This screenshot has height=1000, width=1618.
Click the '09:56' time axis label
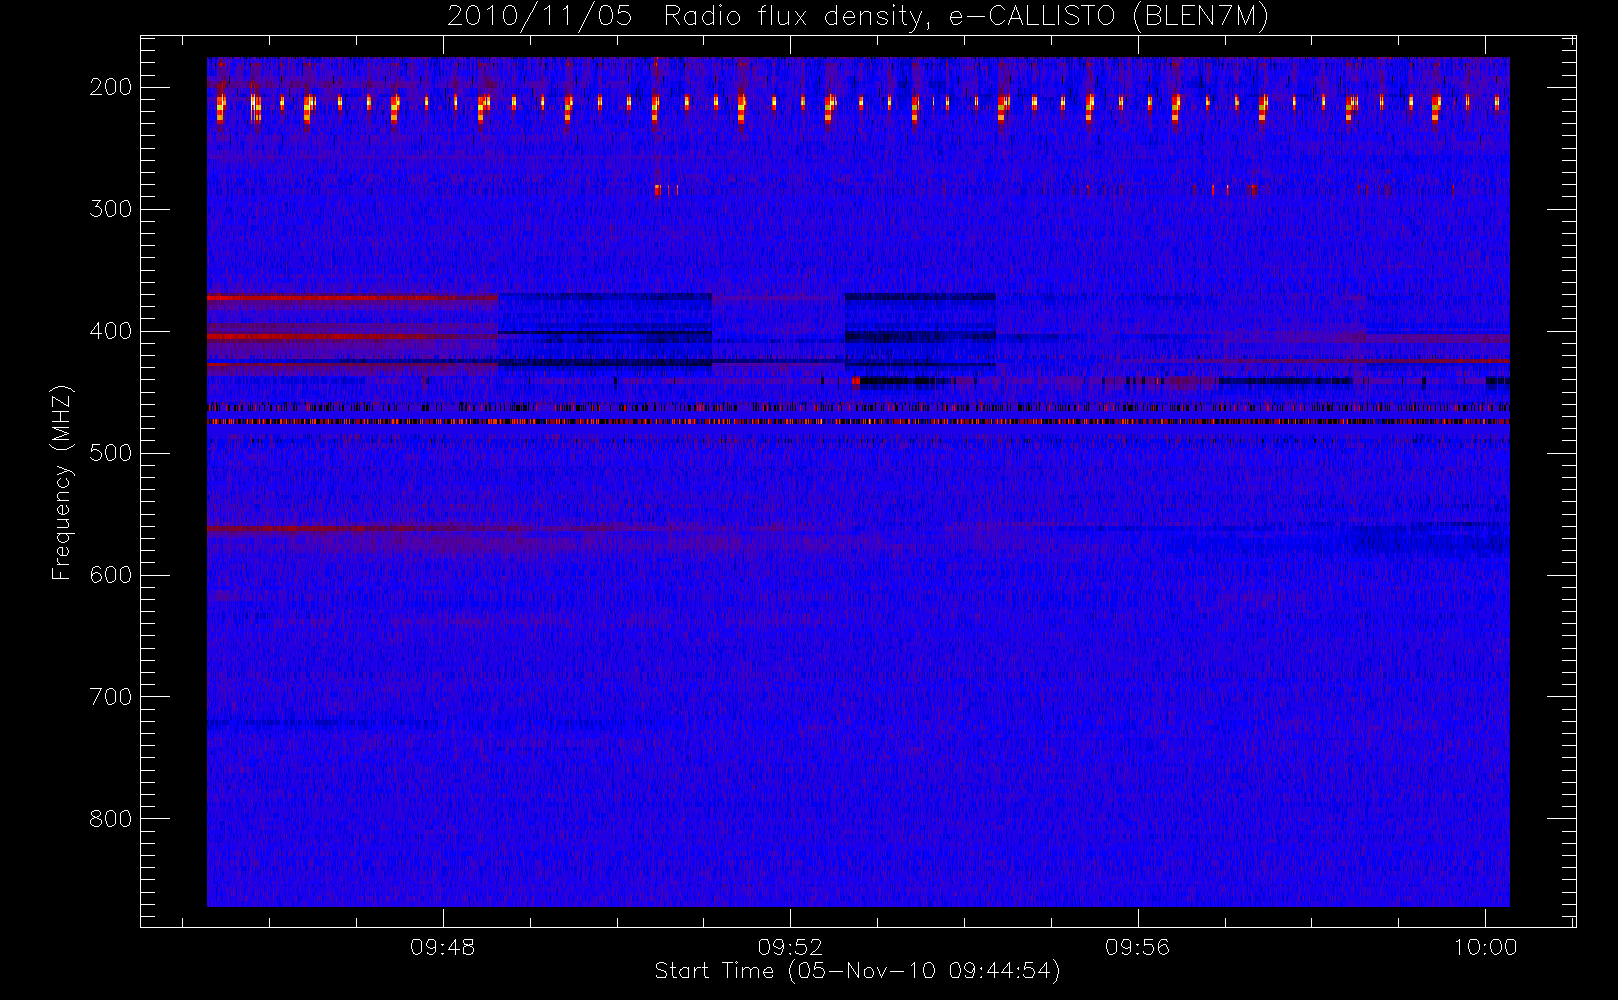[1138, 947]
